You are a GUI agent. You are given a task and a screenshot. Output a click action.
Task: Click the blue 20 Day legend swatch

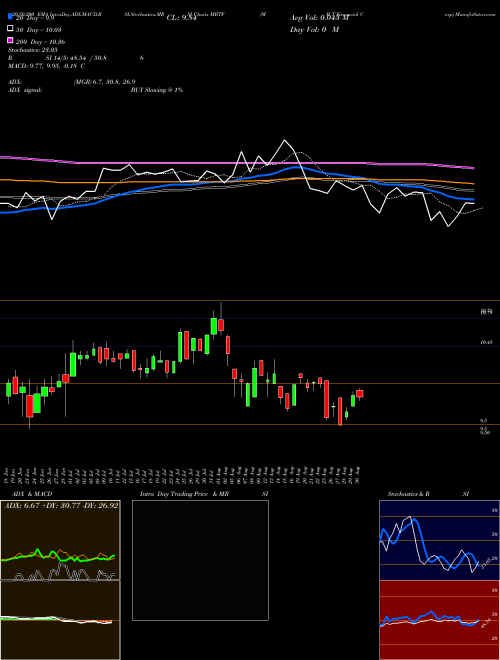pyautogui.click(x=10, y=17)
